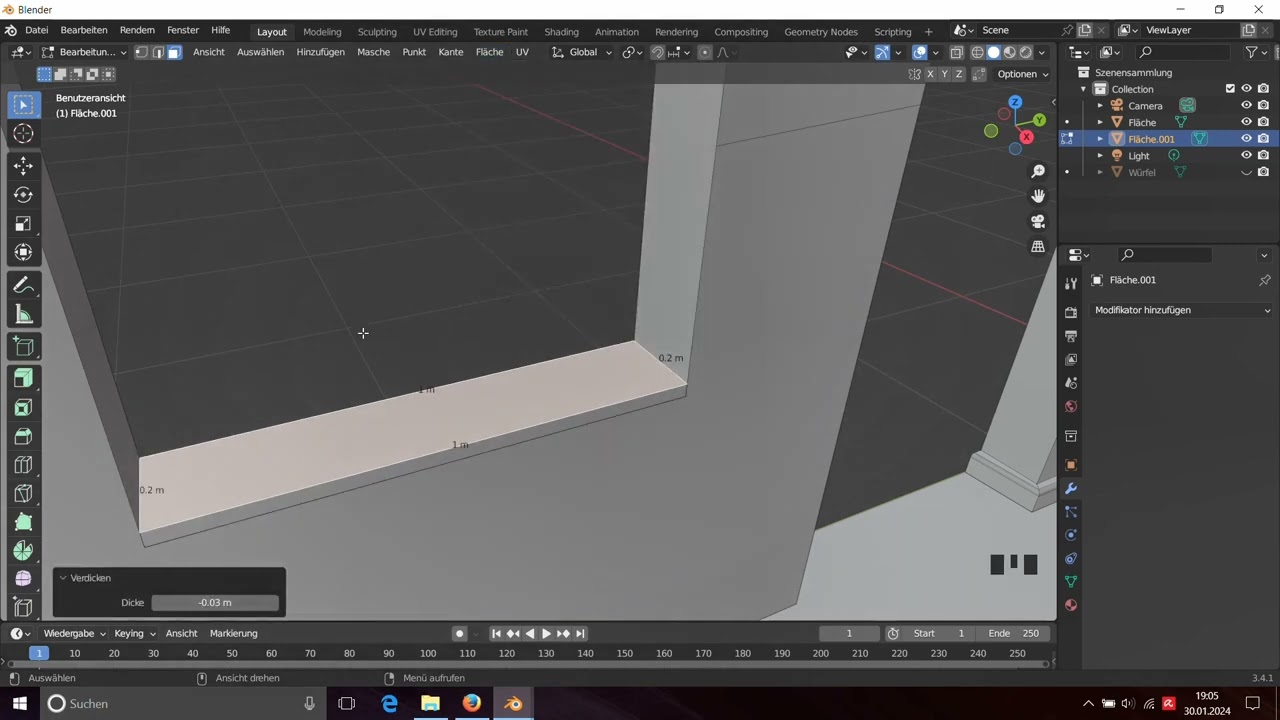Activate the Extrude Region tool
1280x720 pixels.
tap(23, 378)
